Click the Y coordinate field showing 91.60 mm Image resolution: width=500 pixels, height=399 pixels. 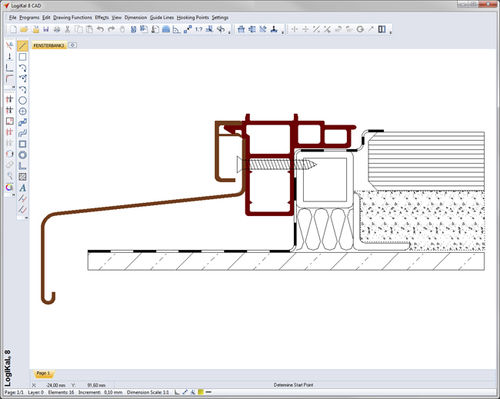pos(96,385)
